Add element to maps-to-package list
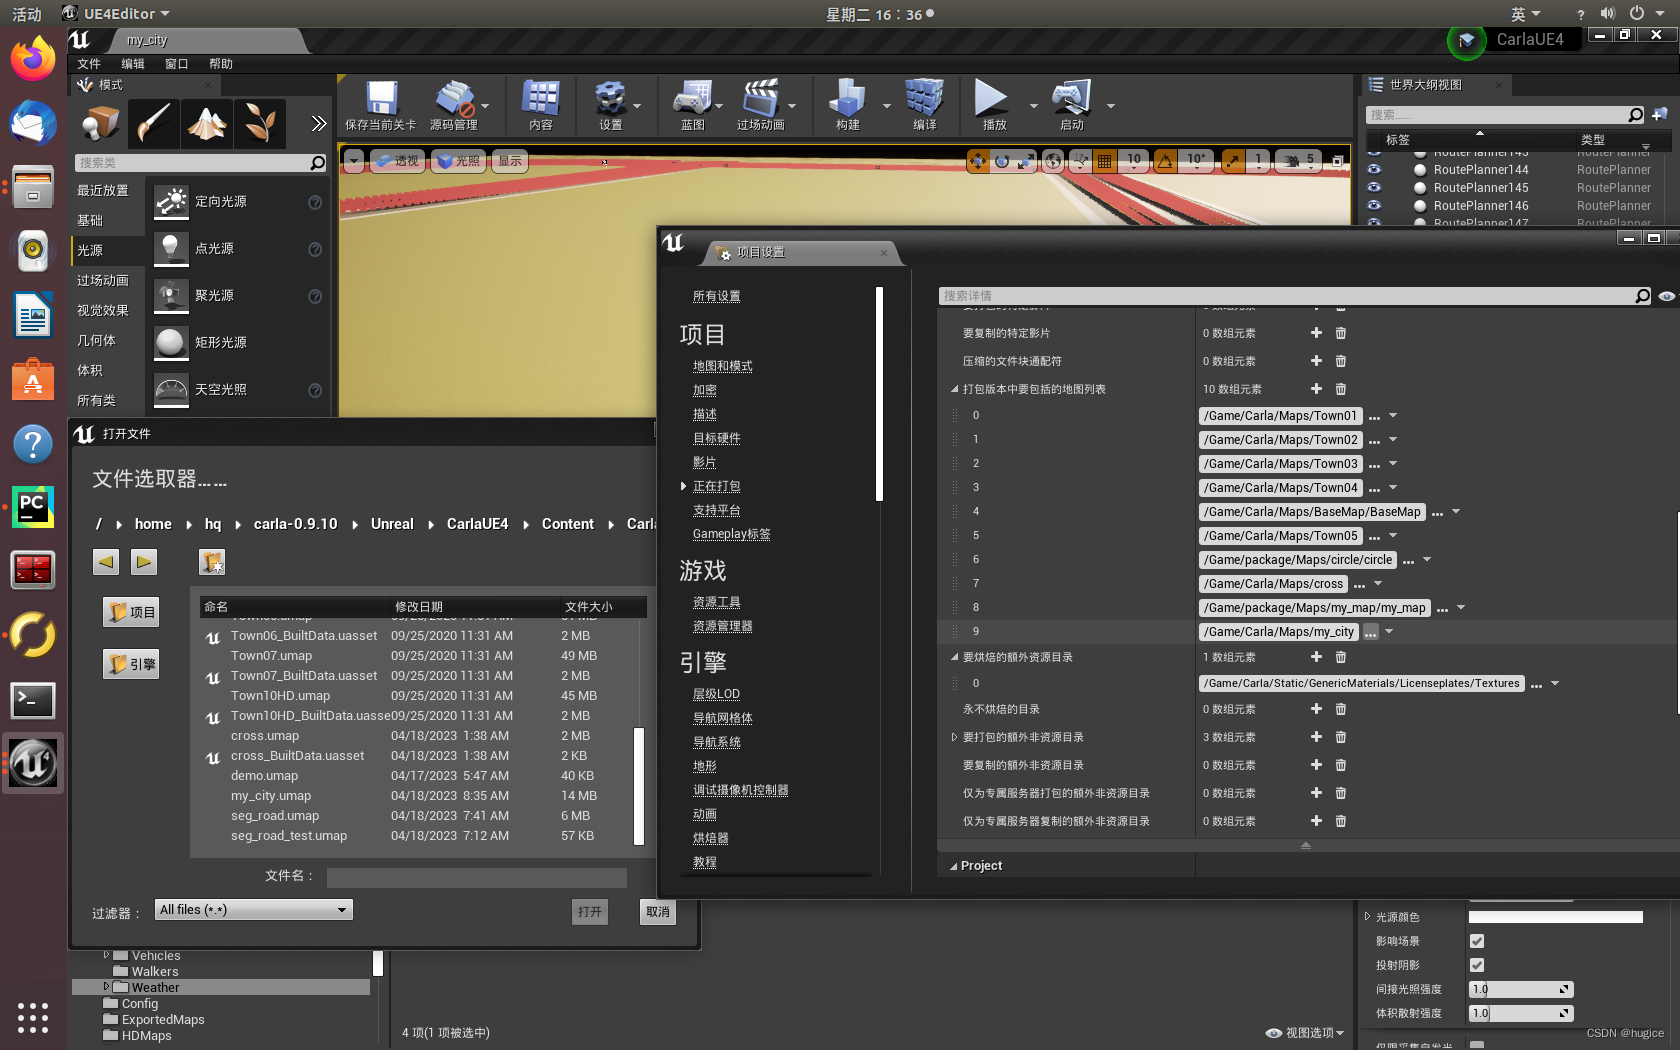The width and height of the screenshot is (1680, 1050). [1316, 389]
